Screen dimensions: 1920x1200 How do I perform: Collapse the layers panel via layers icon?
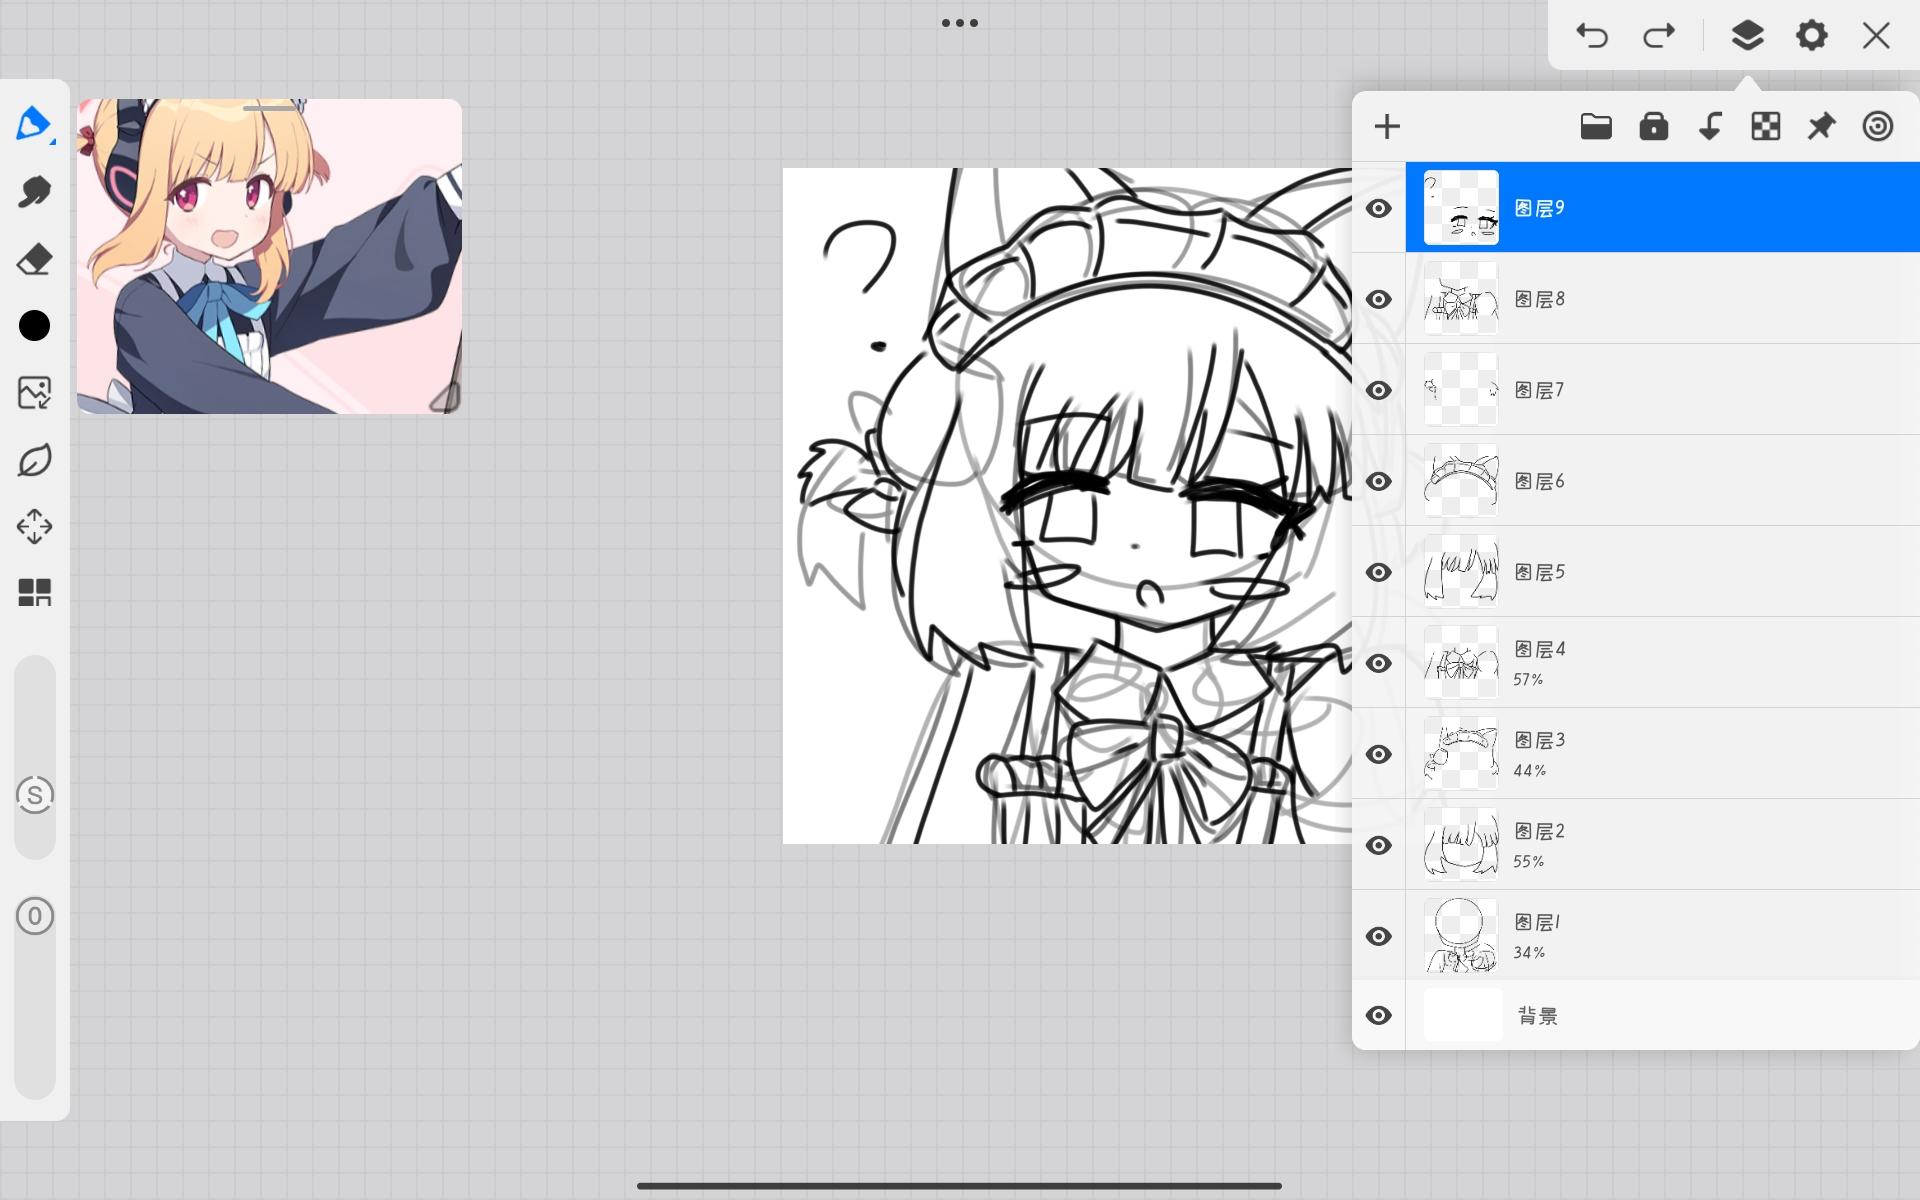click(1747, 36)
